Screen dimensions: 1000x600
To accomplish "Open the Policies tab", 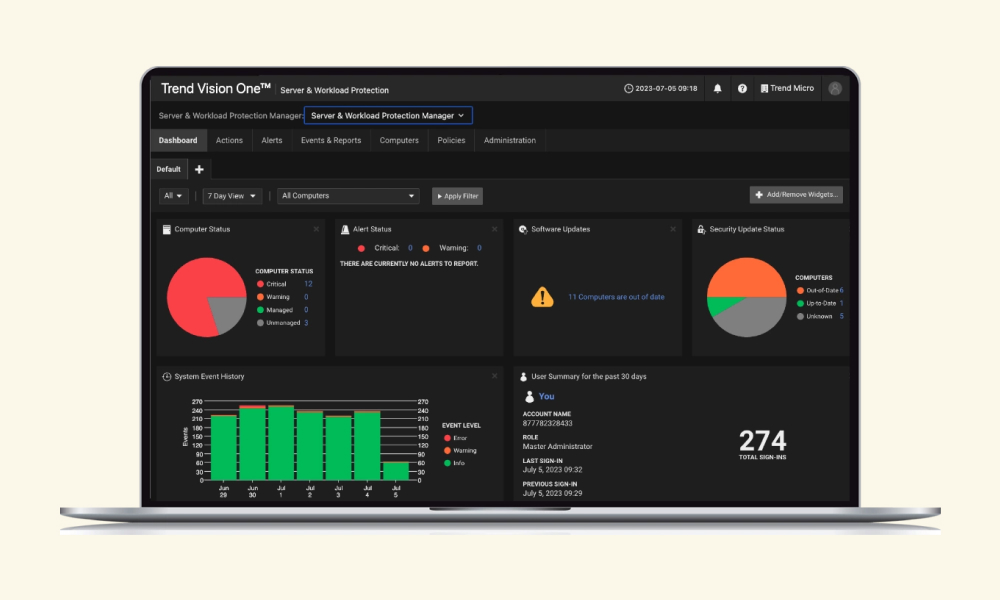I will [x=452, y=140].
